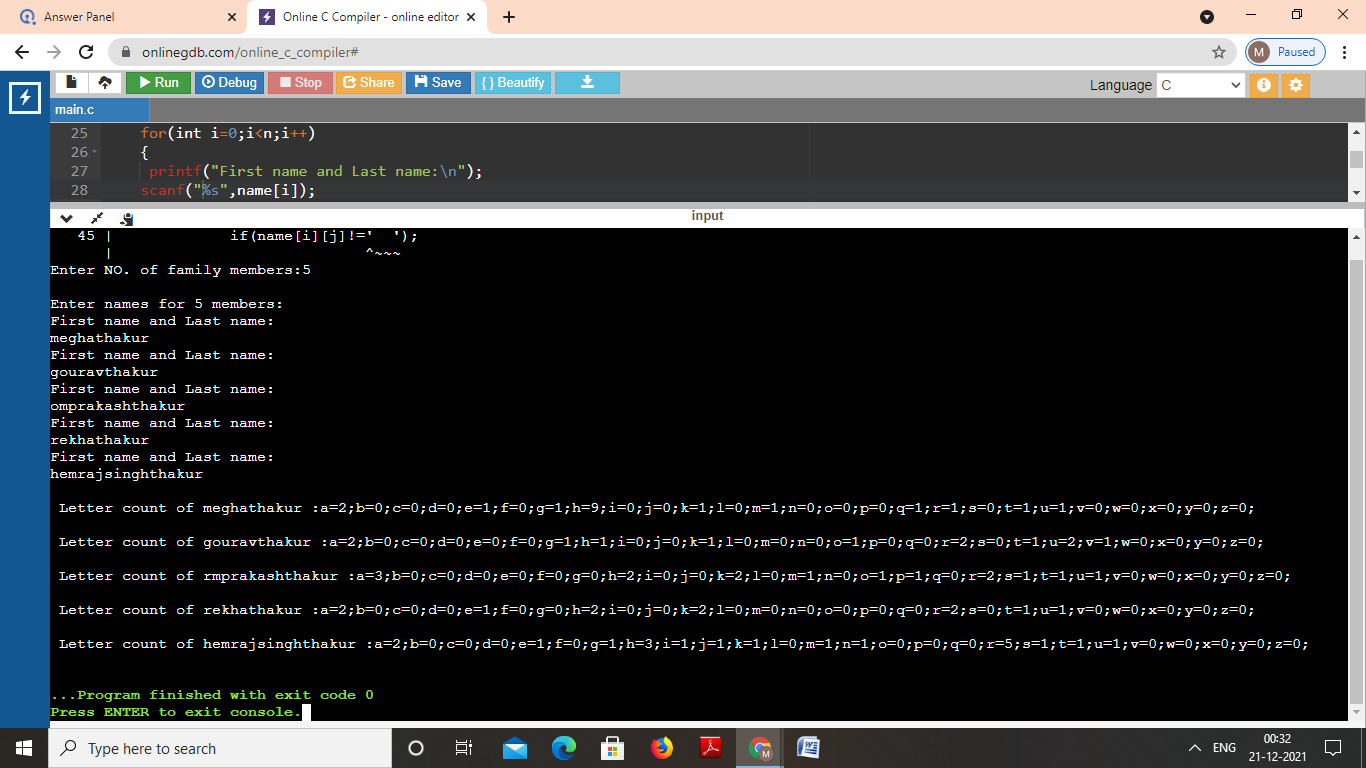The image size is (1366, 768).
Task: Click the OnlineGDB lightning logo
Action: coord(24,98)
